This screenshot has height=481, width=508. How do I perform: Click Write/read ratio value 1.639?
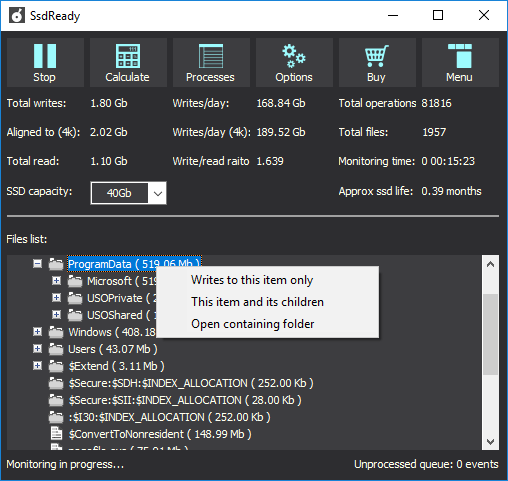coord(270,161)
